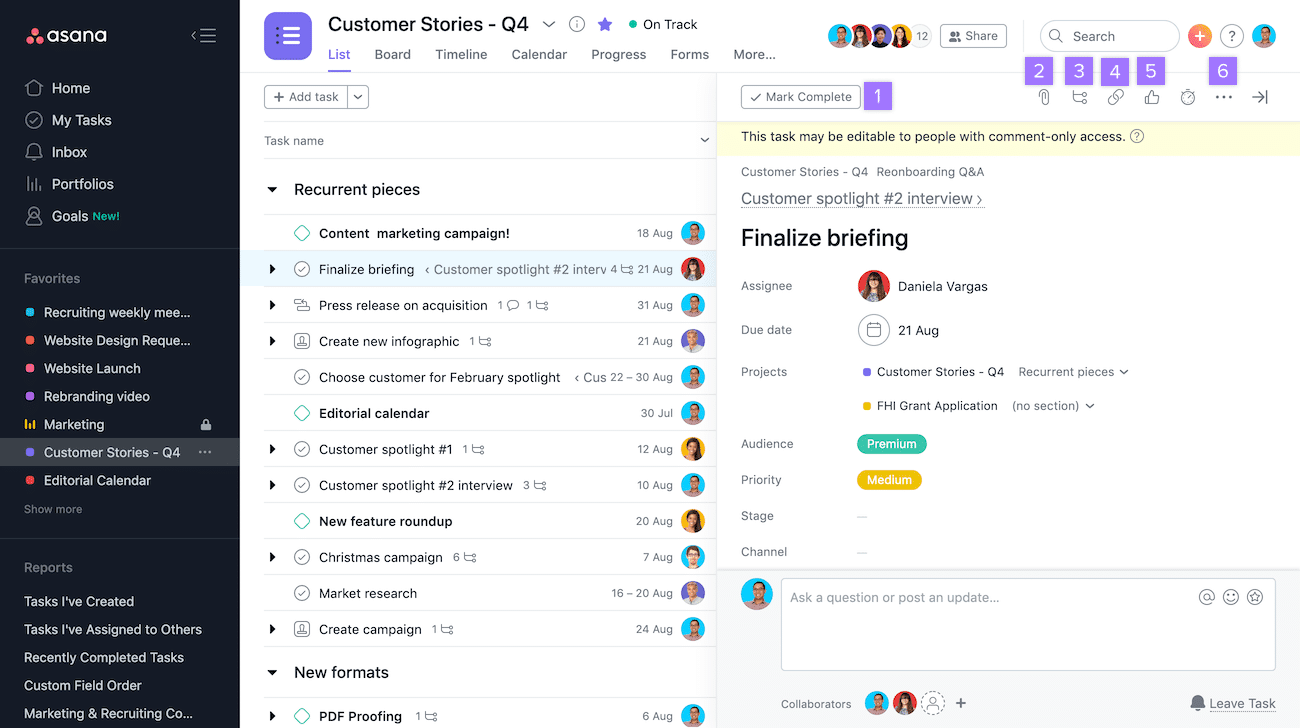Viewport: 1300px width, 728px height.
Task: Open Recurrent pieces section dropdown in Projects
Action: [x=1073, y=372]
